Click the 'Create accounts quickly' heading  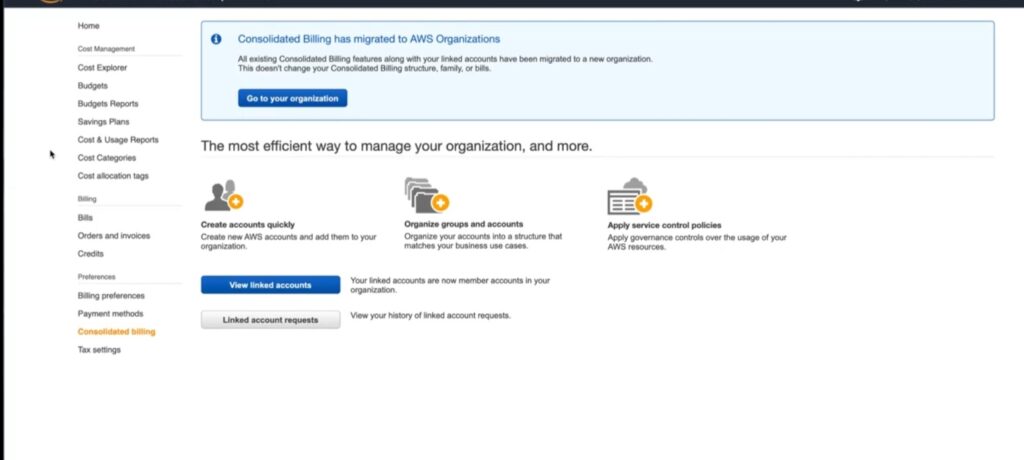click(x=248, y=225)
